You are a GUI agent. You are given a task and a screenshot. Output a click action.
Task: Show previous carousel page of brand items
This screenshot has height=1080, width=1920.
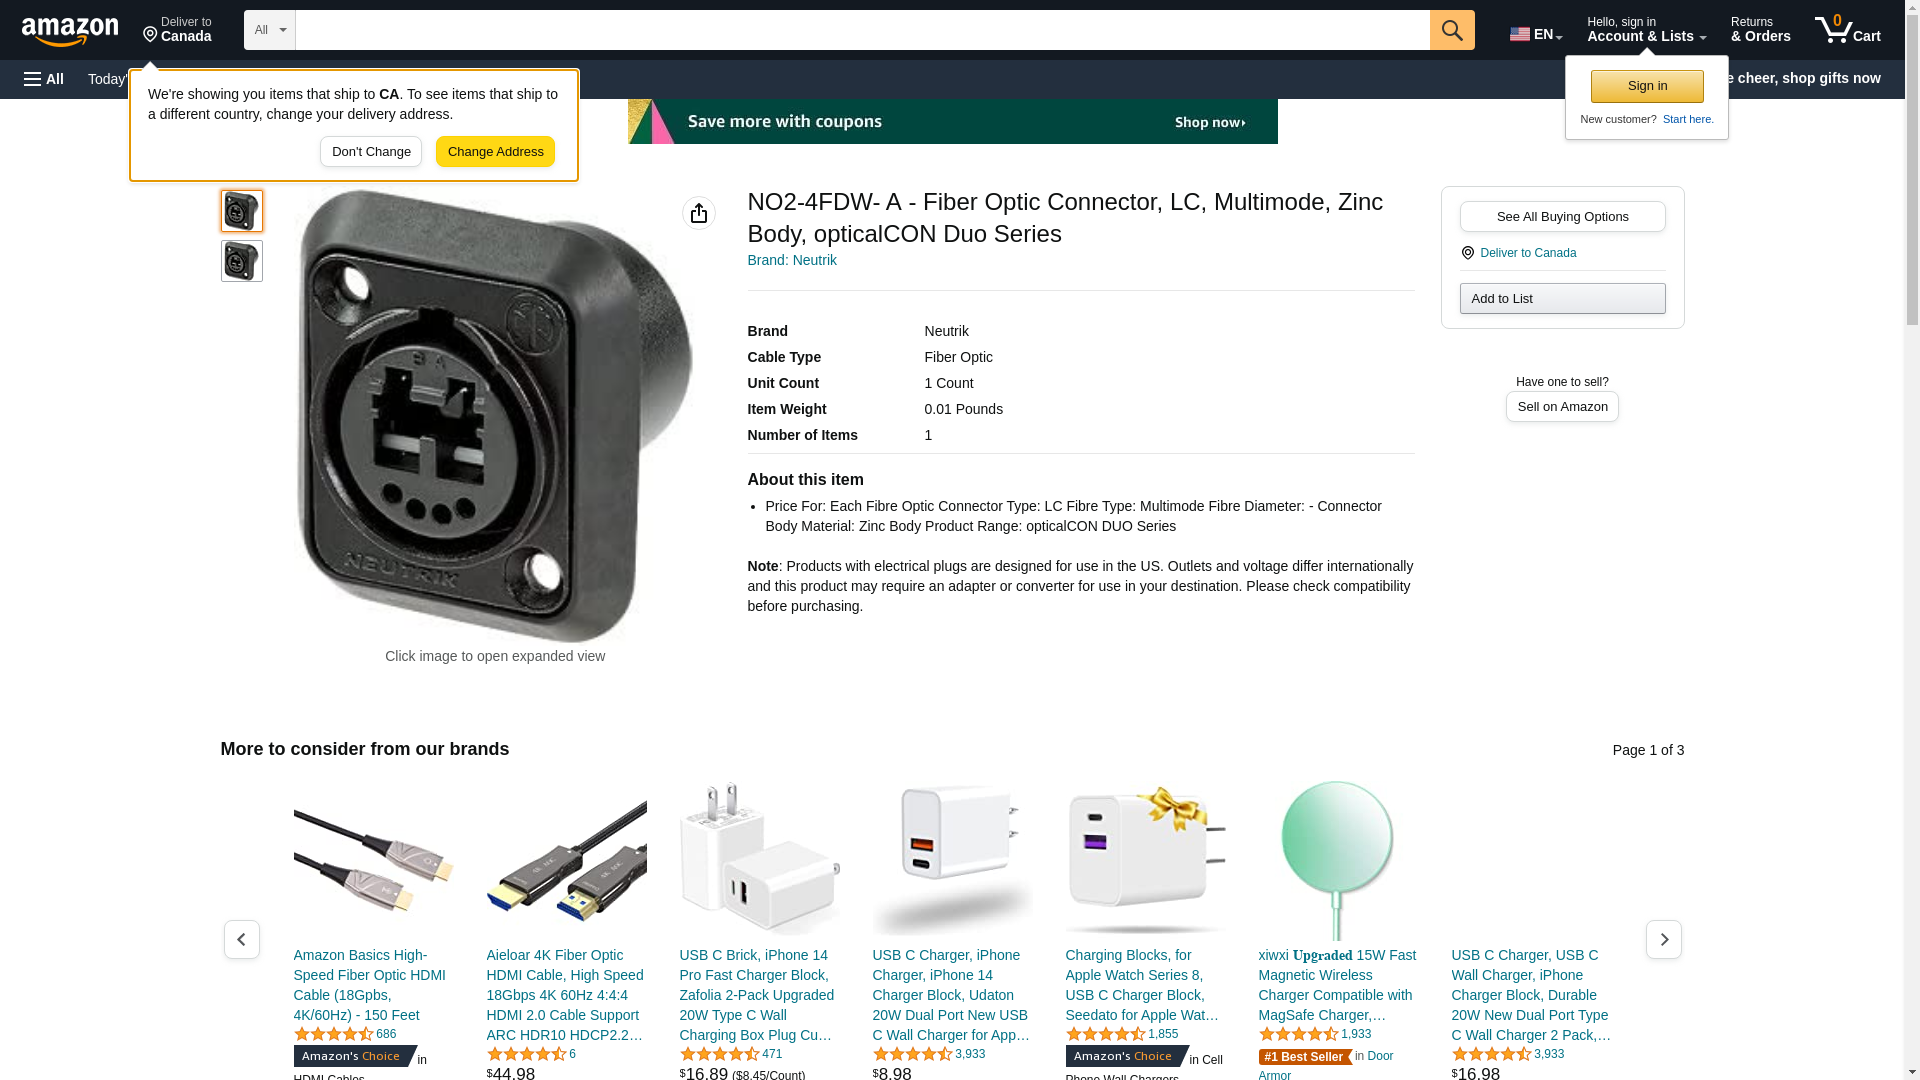pos(241,939)
